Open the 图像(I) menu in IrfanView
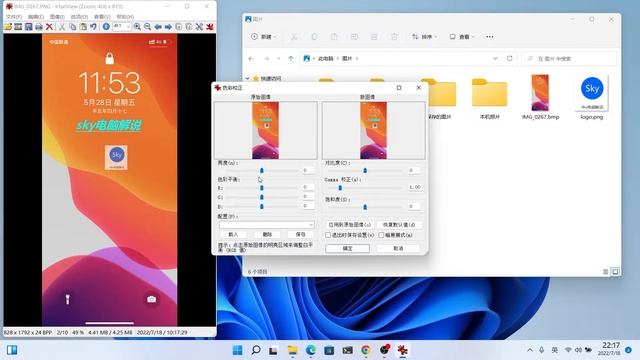 coord(57,17)
